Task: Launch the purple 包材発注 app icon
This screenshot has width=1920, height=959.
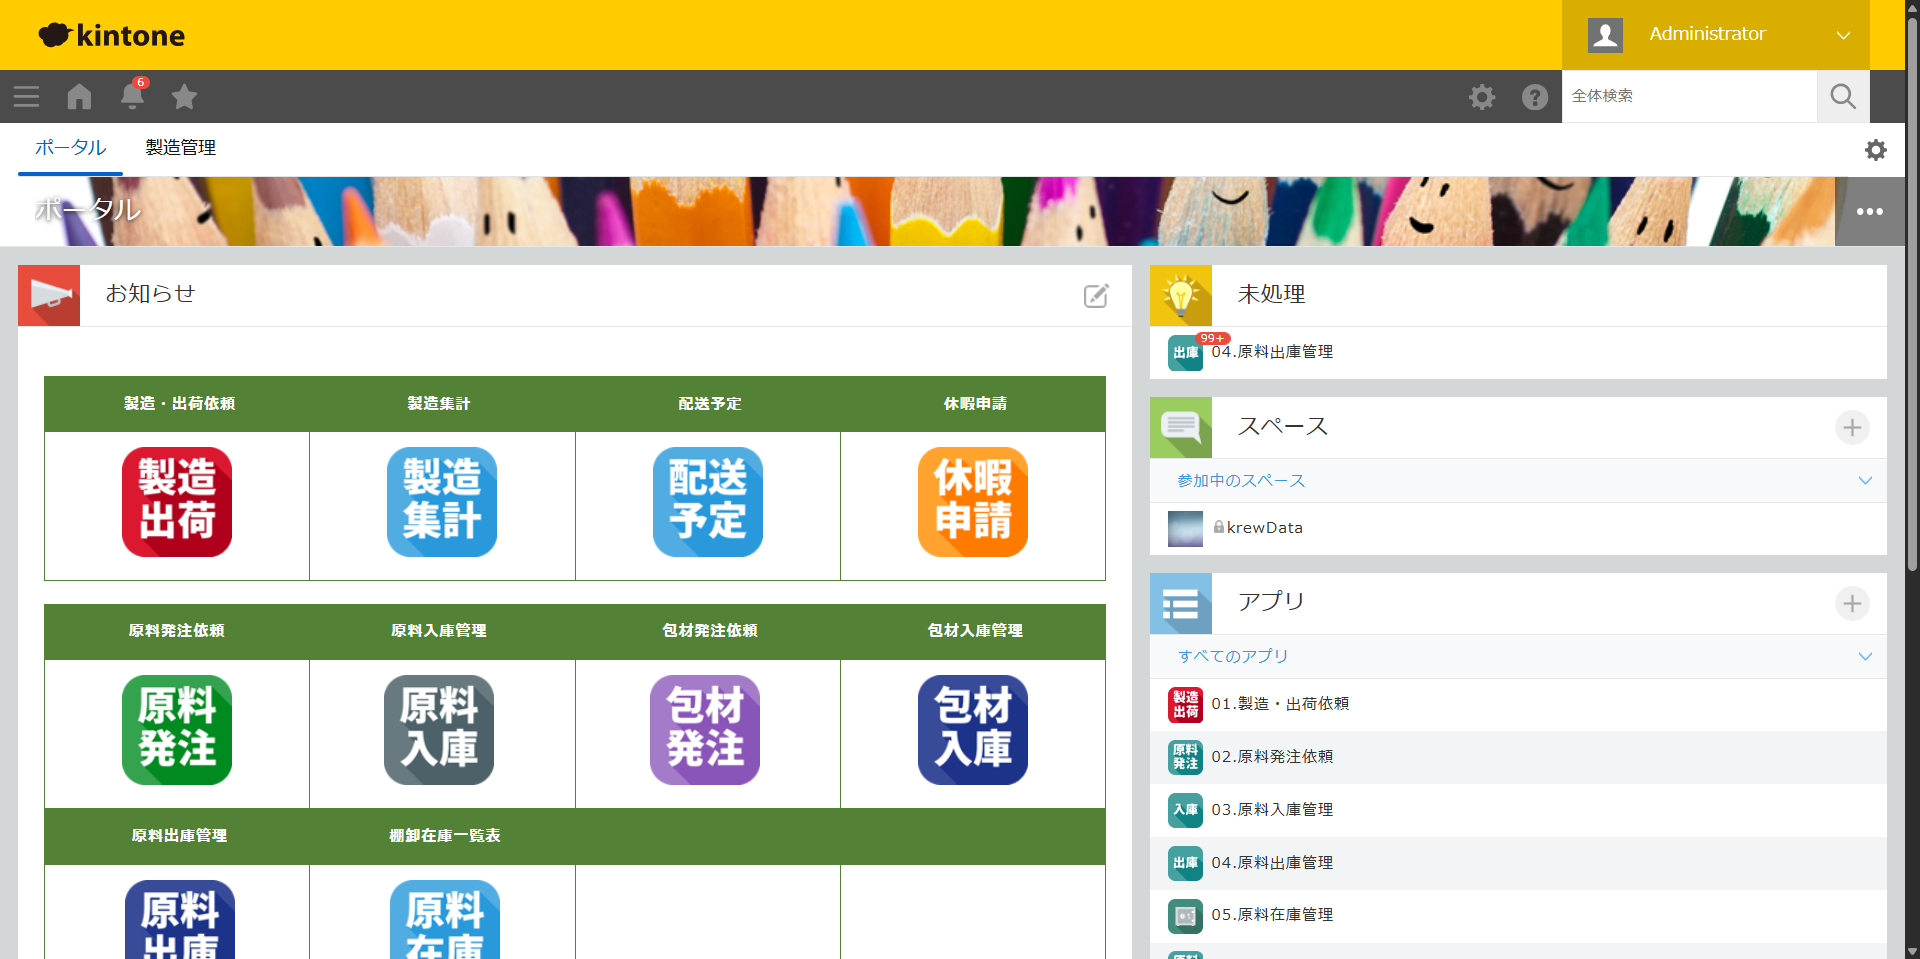Action: tap(705, 730)
